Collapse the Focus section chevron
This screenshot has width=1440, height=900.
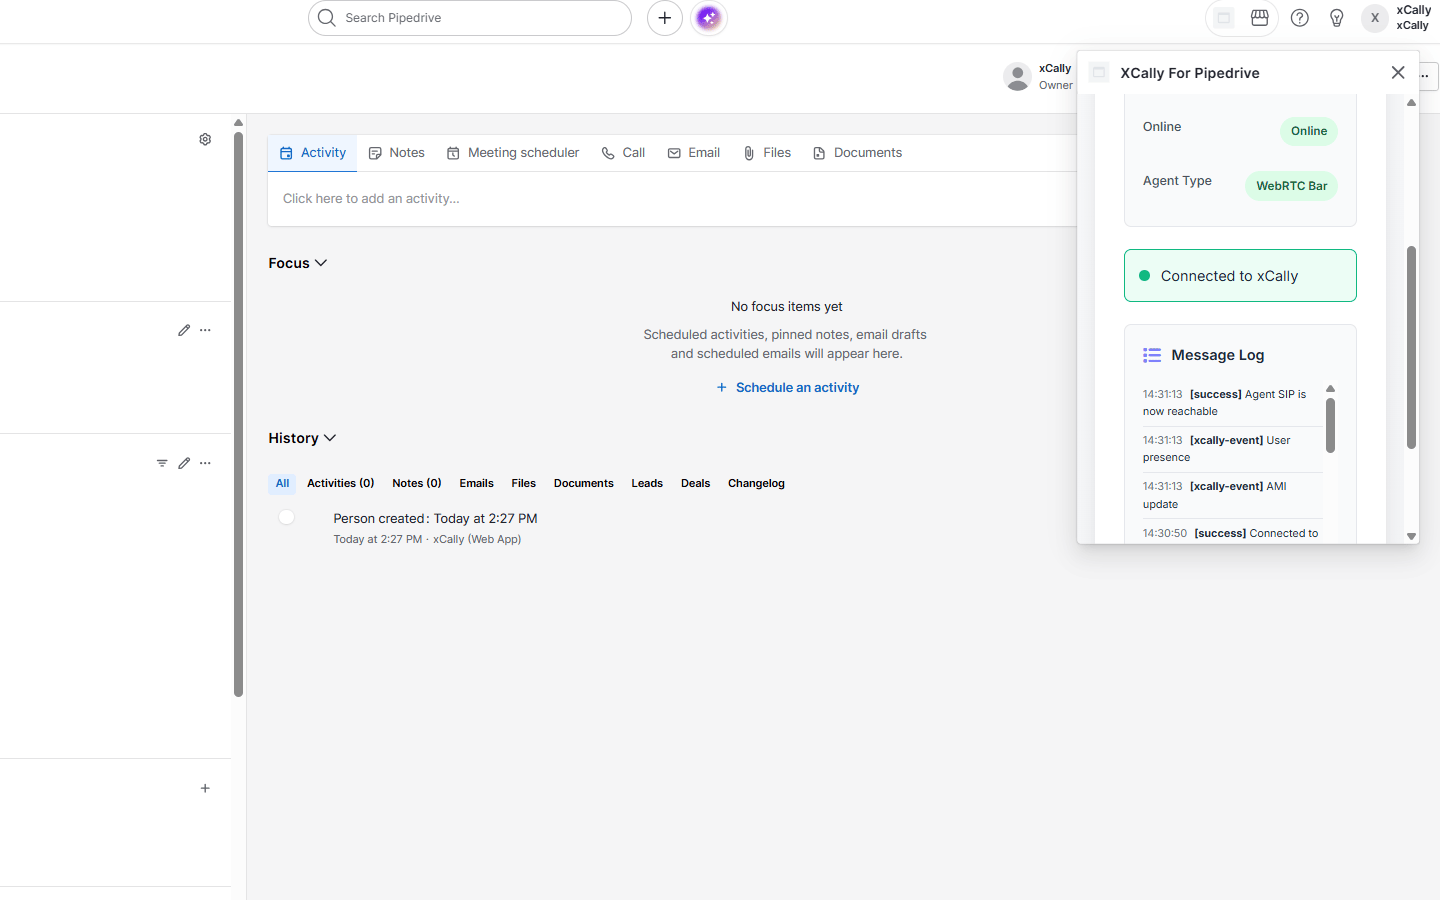coord(321,263)
